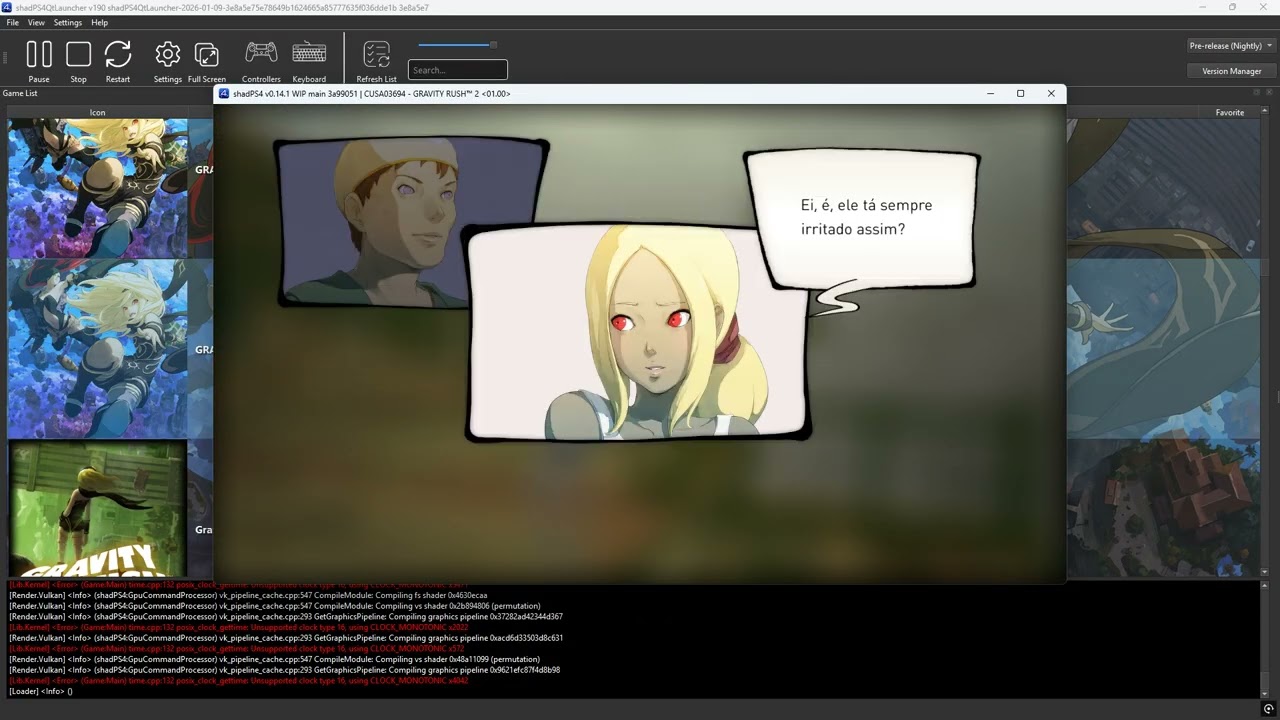Select the first Gravity Rush game thumbnail
This screenshot has height=720, width=1280.
coord(98,189)
